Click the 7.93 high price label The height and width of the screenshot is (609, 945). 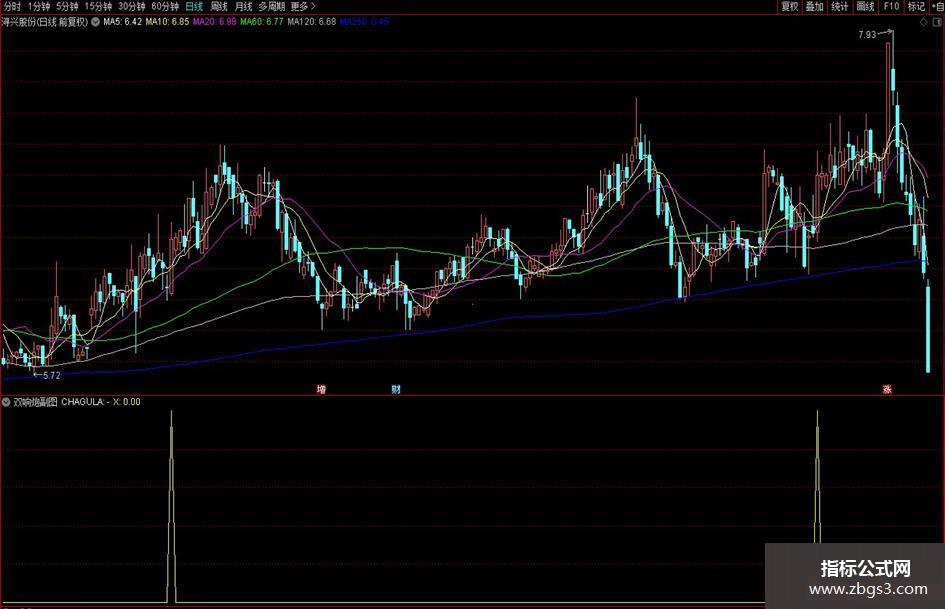[x=867, y=35]
